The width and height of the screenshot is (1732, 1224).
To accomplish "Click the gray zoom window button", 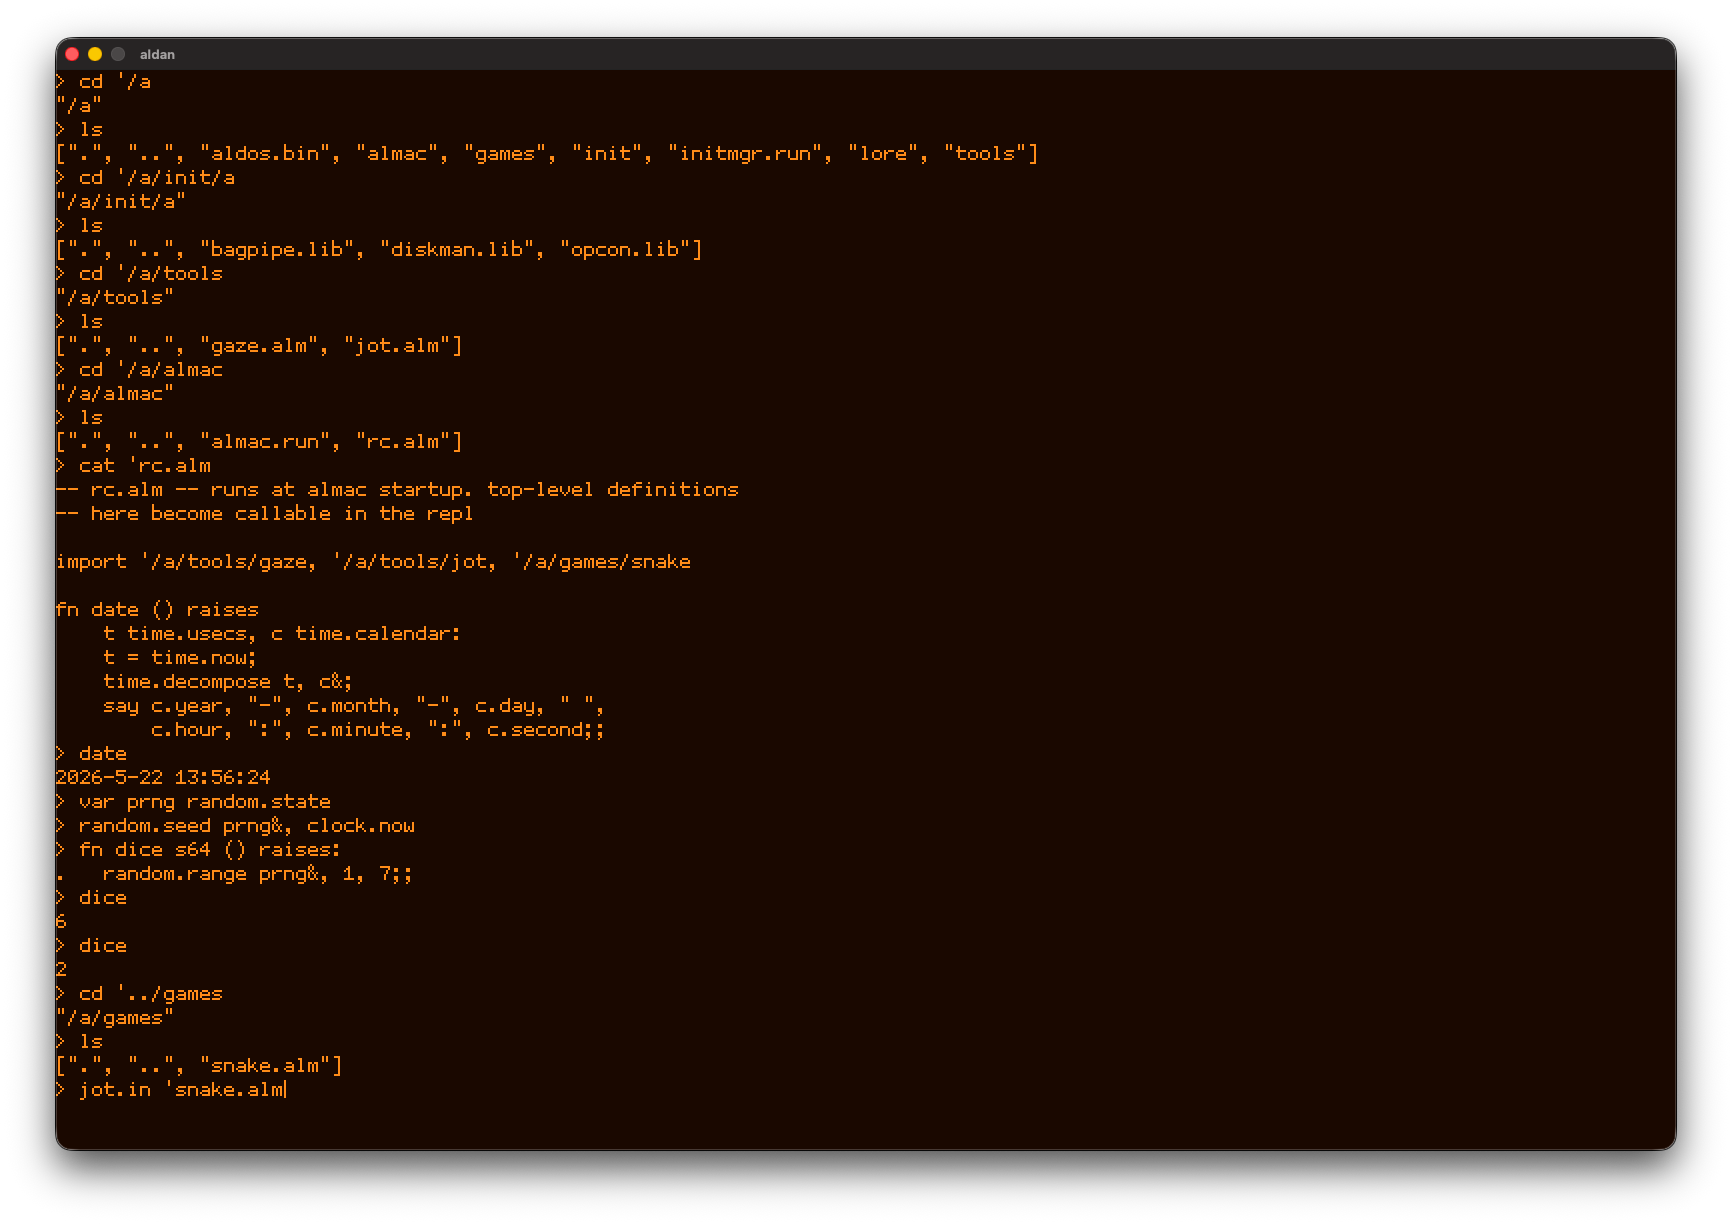I will coord(118,54).
